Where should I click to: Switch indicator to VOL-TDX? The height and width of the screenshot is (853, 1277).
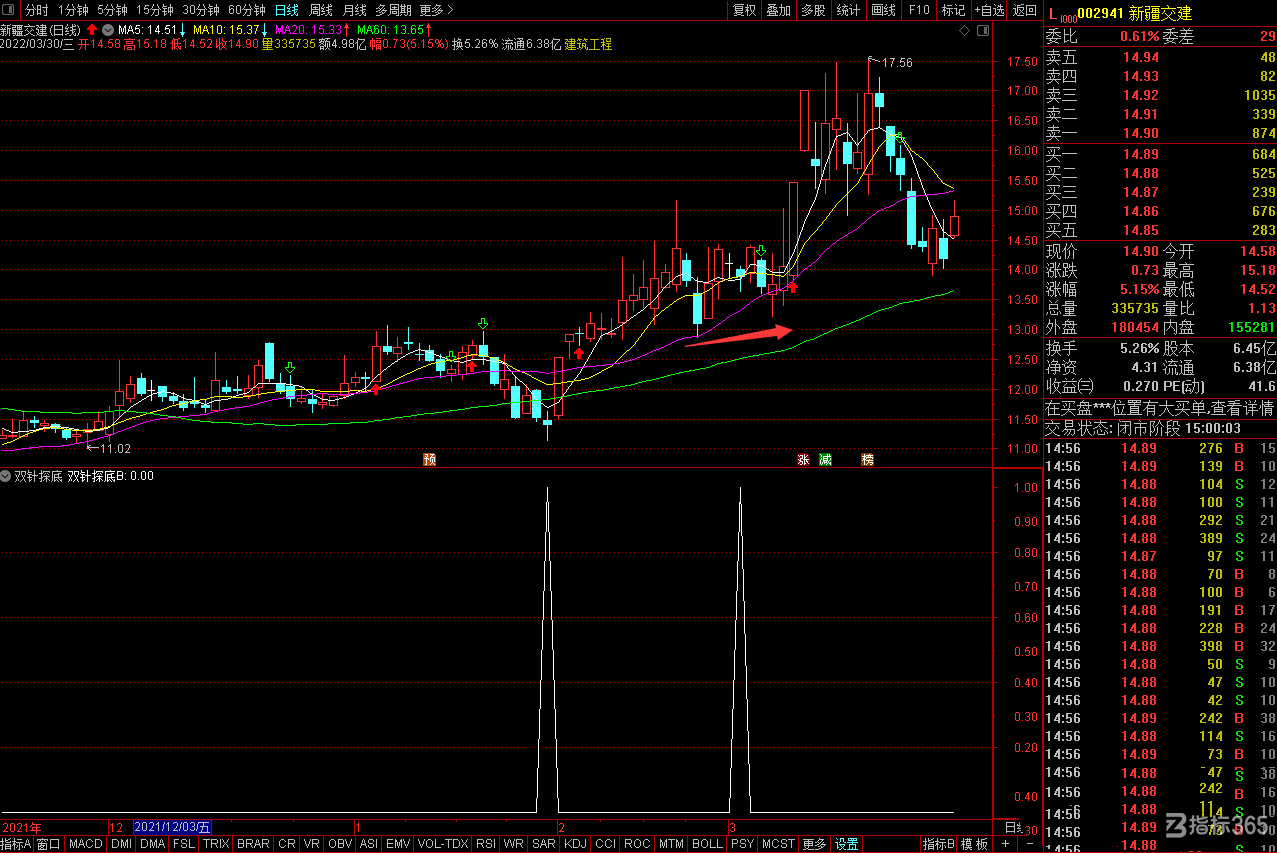point(443,844)
